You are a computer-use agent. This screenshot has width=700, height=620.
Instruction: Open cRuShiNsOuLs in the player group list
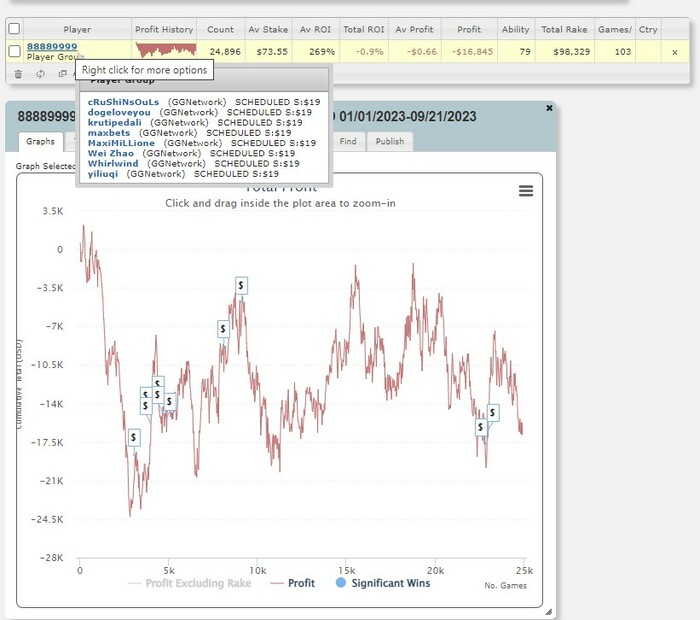(123, 102)
